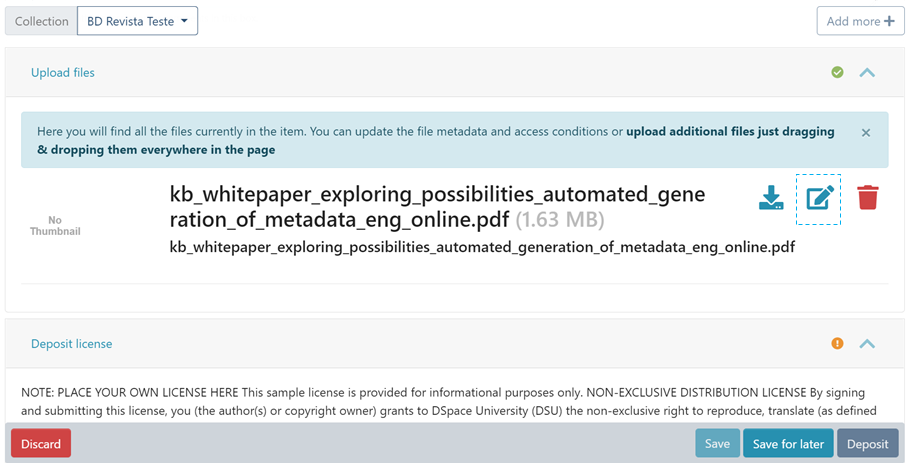Click the Add more button
Viewport: 912px width, 463px height.
coord(860,21)
